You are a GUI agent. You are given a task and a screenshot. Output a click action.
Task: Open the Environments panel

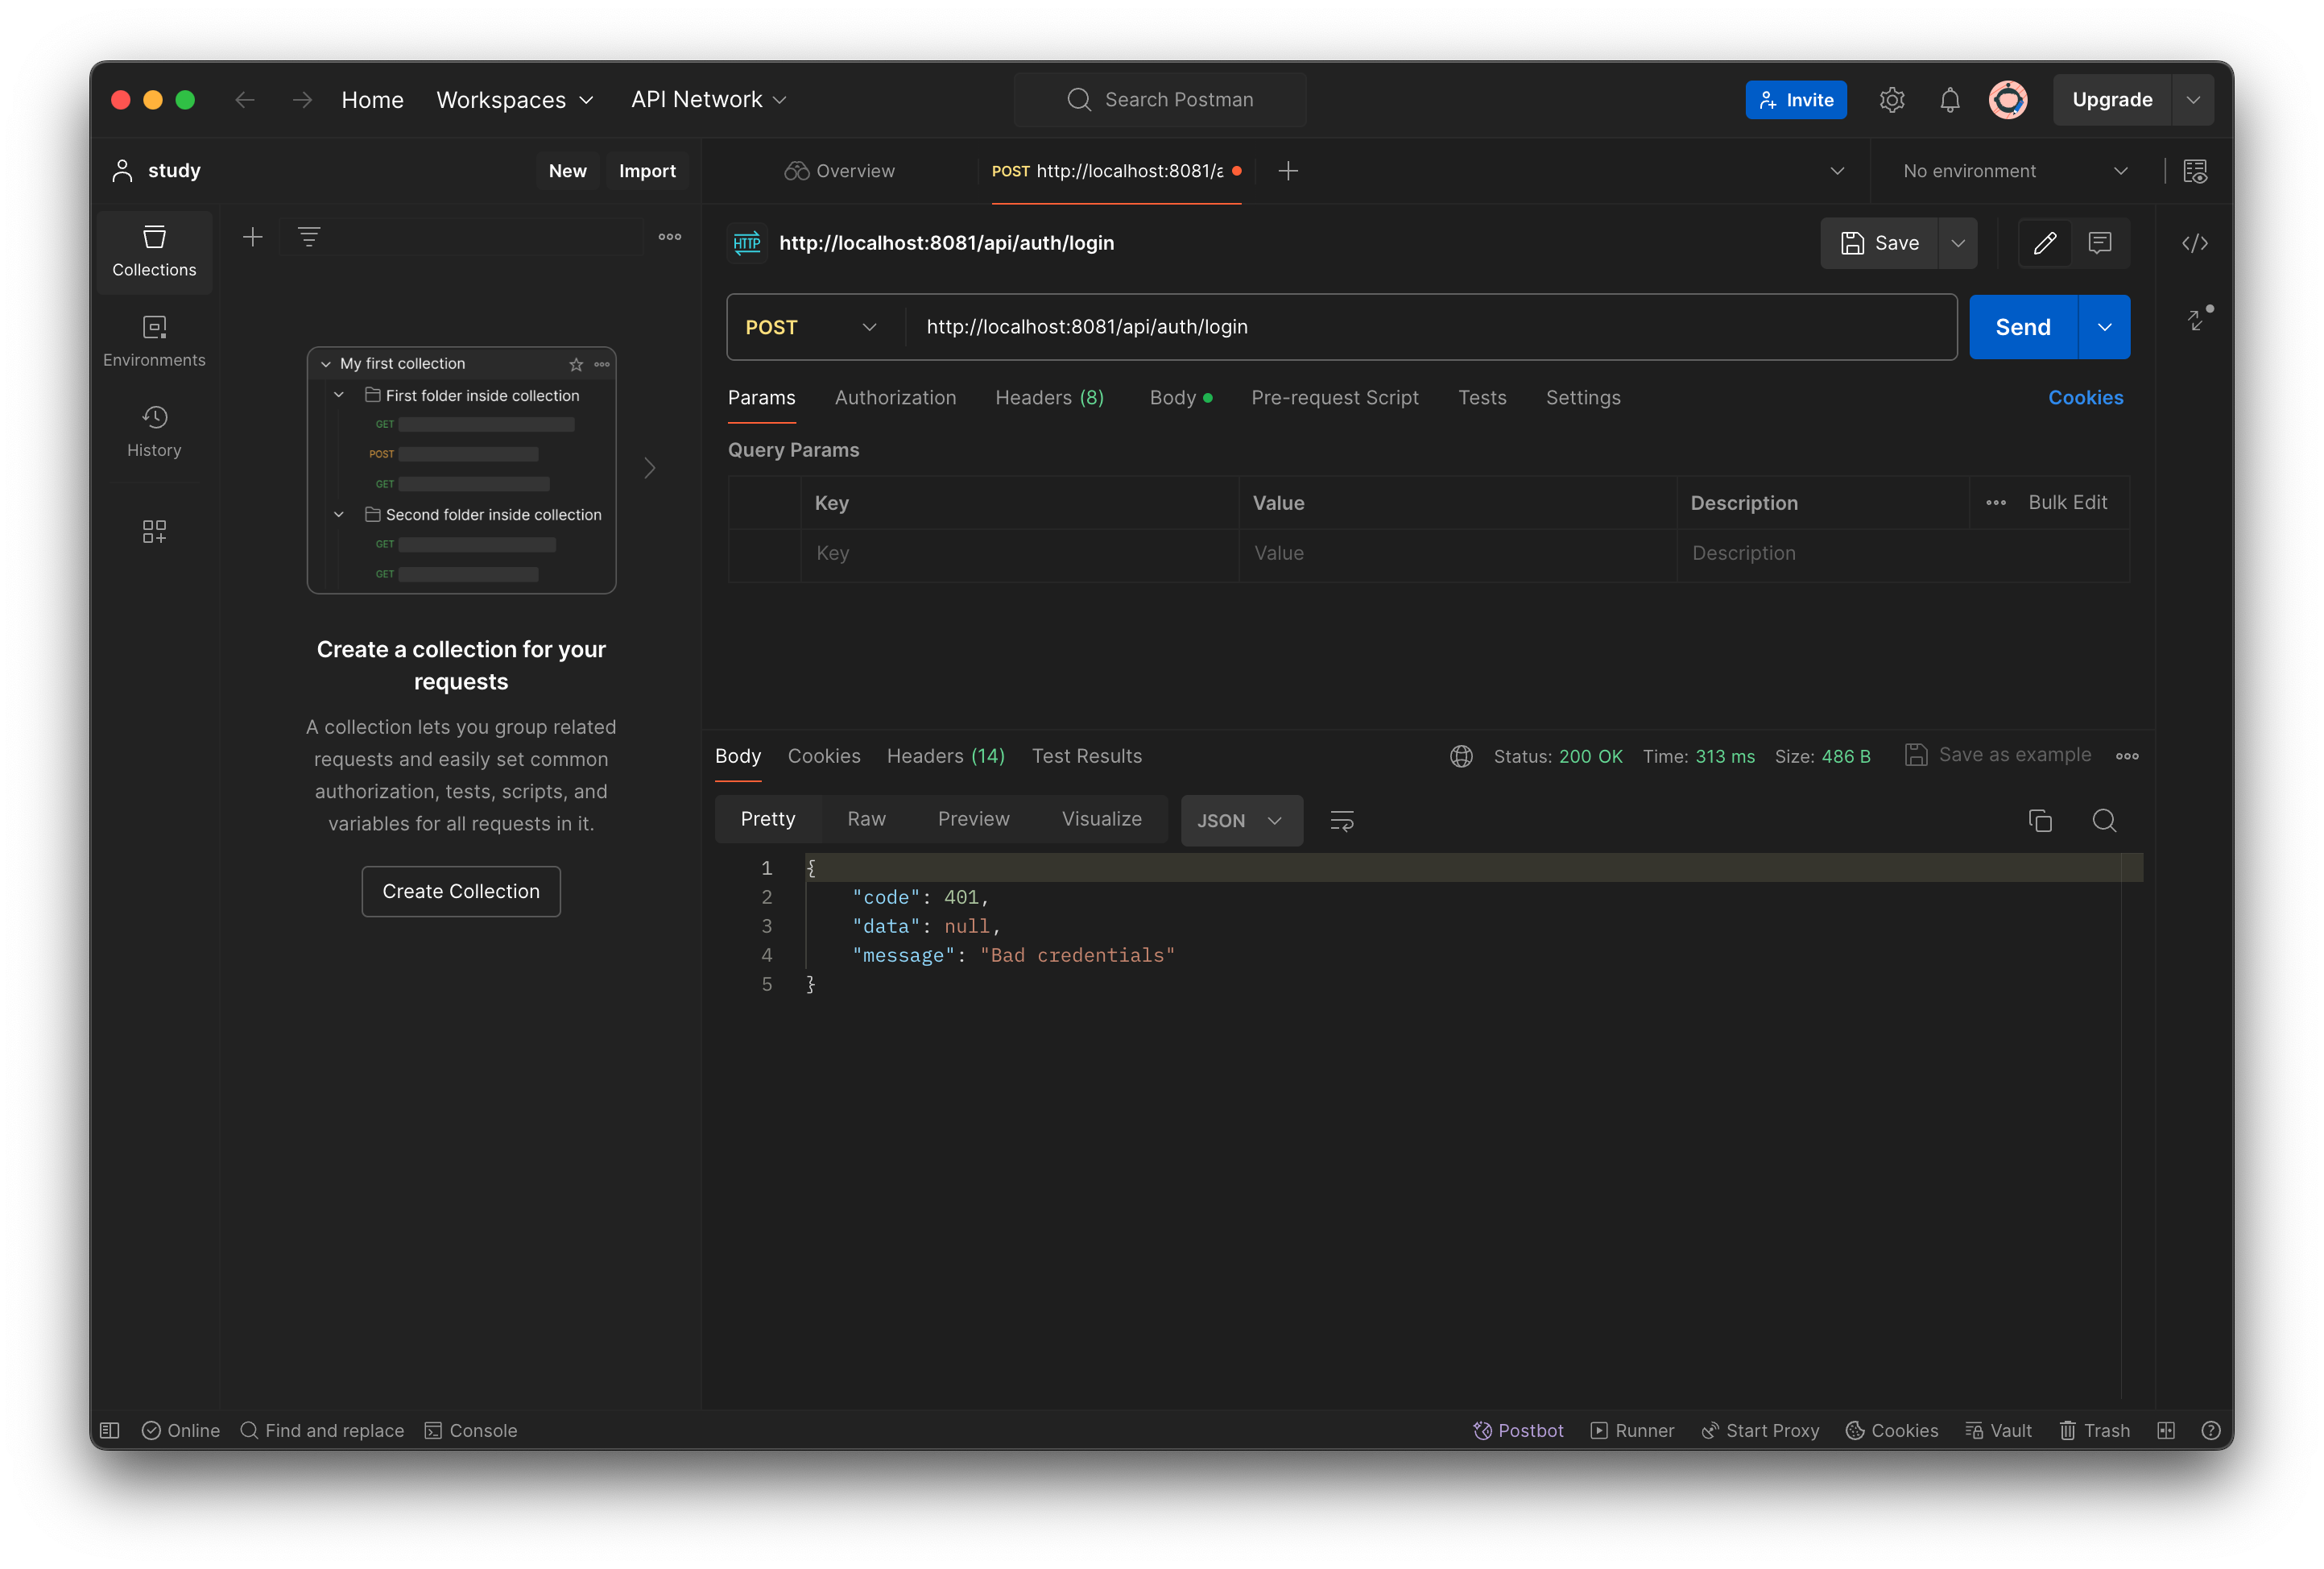[x=154, y=340]
